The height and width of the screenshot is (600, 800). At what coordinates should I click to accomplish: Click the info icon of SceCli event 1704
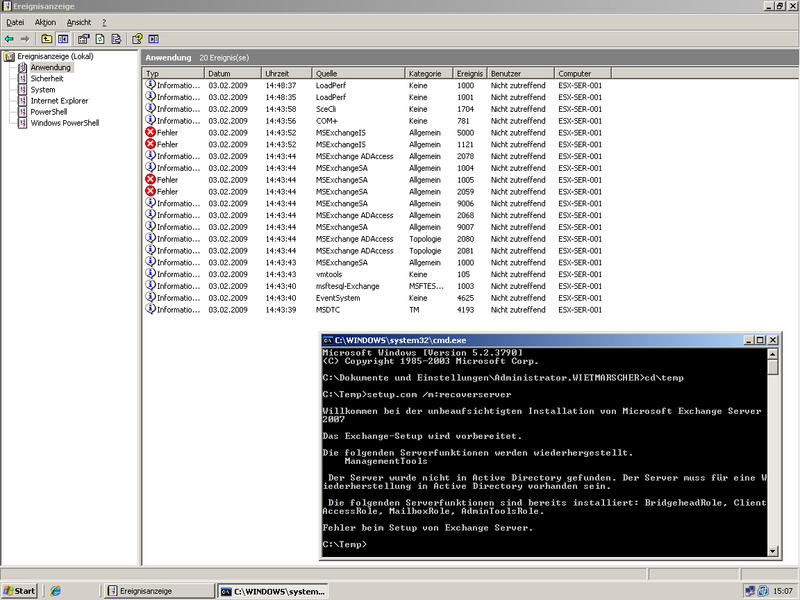pyautogui.click(x=151, y=108)
